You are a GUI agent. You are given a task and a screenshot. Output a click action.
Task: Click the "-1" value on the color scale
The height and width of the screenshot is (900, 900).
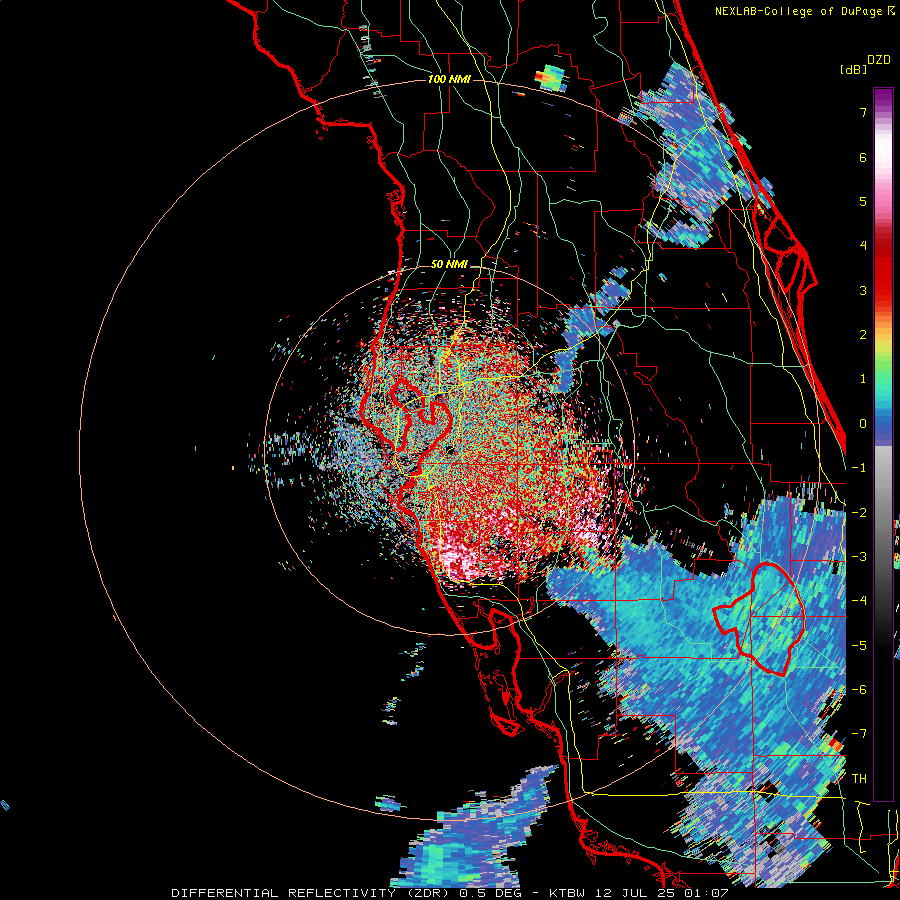click(x=859, y=468)
